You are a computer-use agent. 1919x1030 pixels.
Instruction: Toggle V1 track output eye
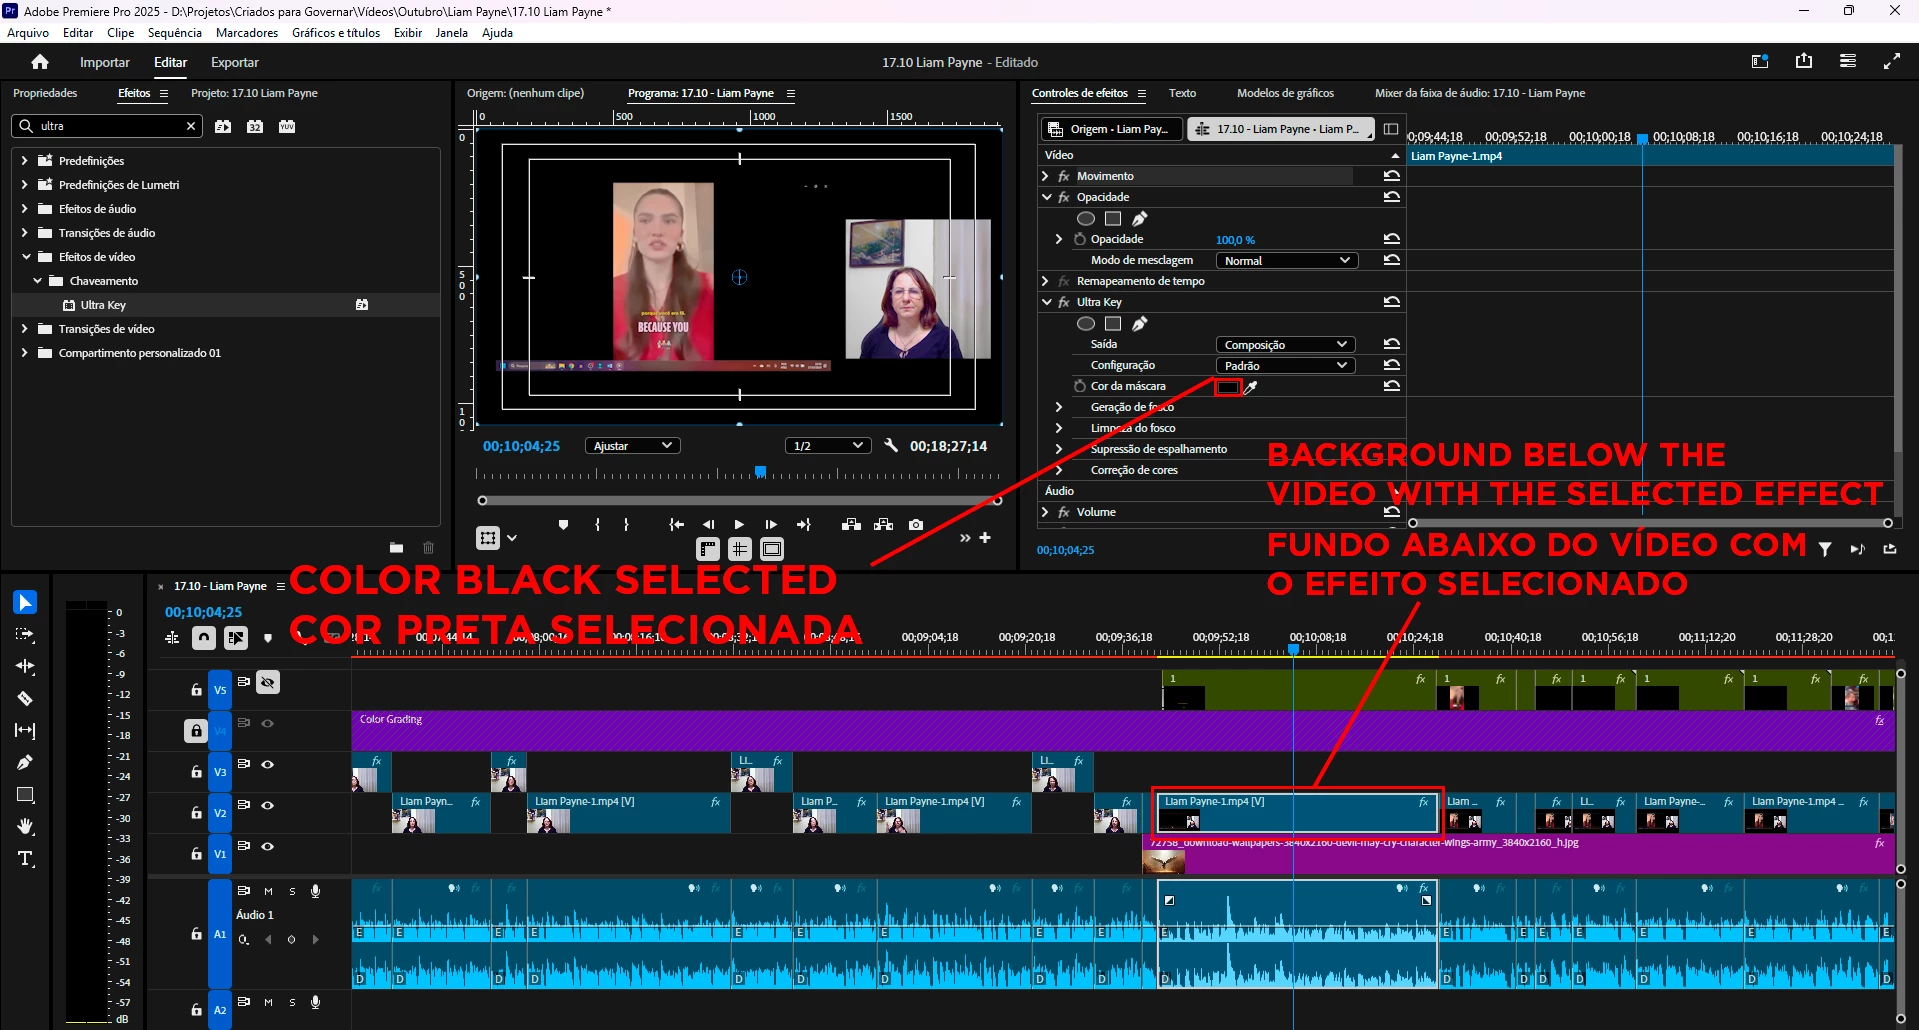(267, 846)
